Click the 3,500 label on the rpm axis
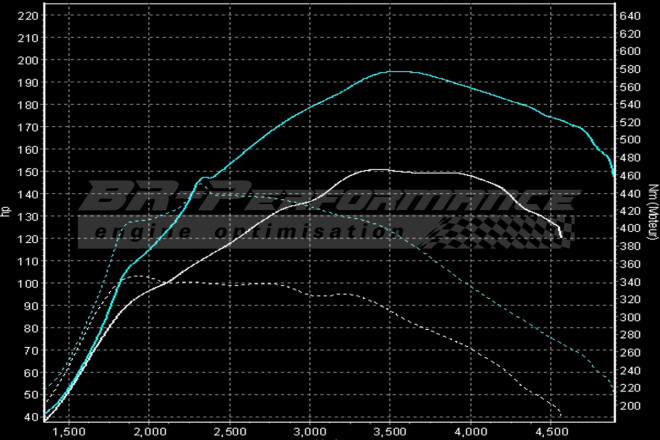Image resolution: width=660 pixels, height=440 pixels. coord(390,431)
